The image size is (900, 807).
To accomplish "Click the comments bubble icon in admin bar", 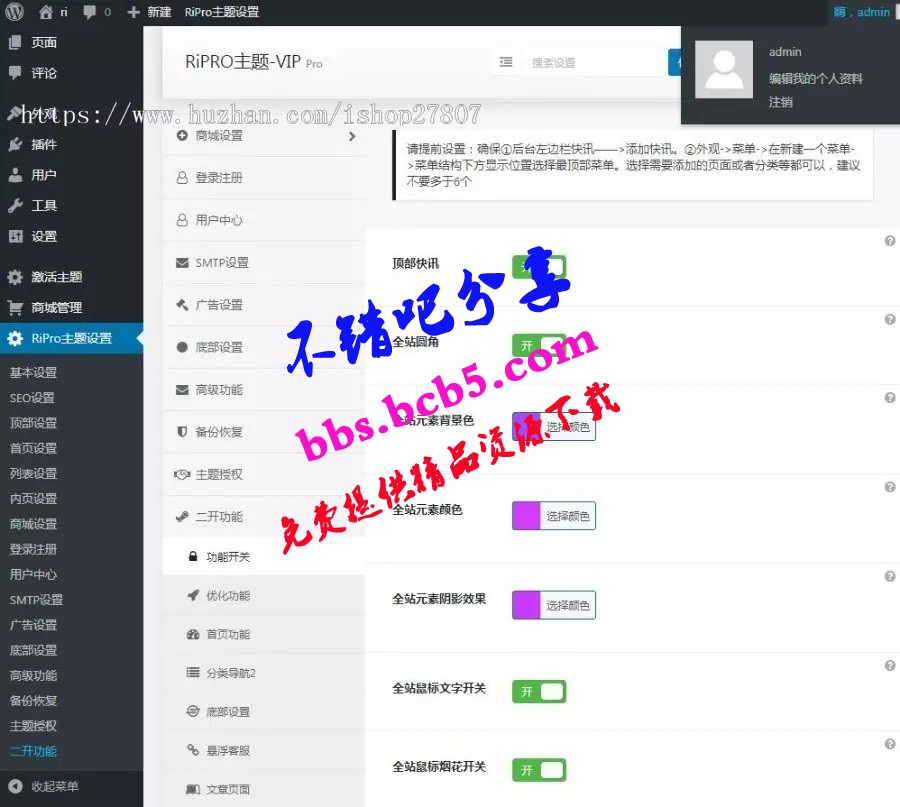I will 90,11.
